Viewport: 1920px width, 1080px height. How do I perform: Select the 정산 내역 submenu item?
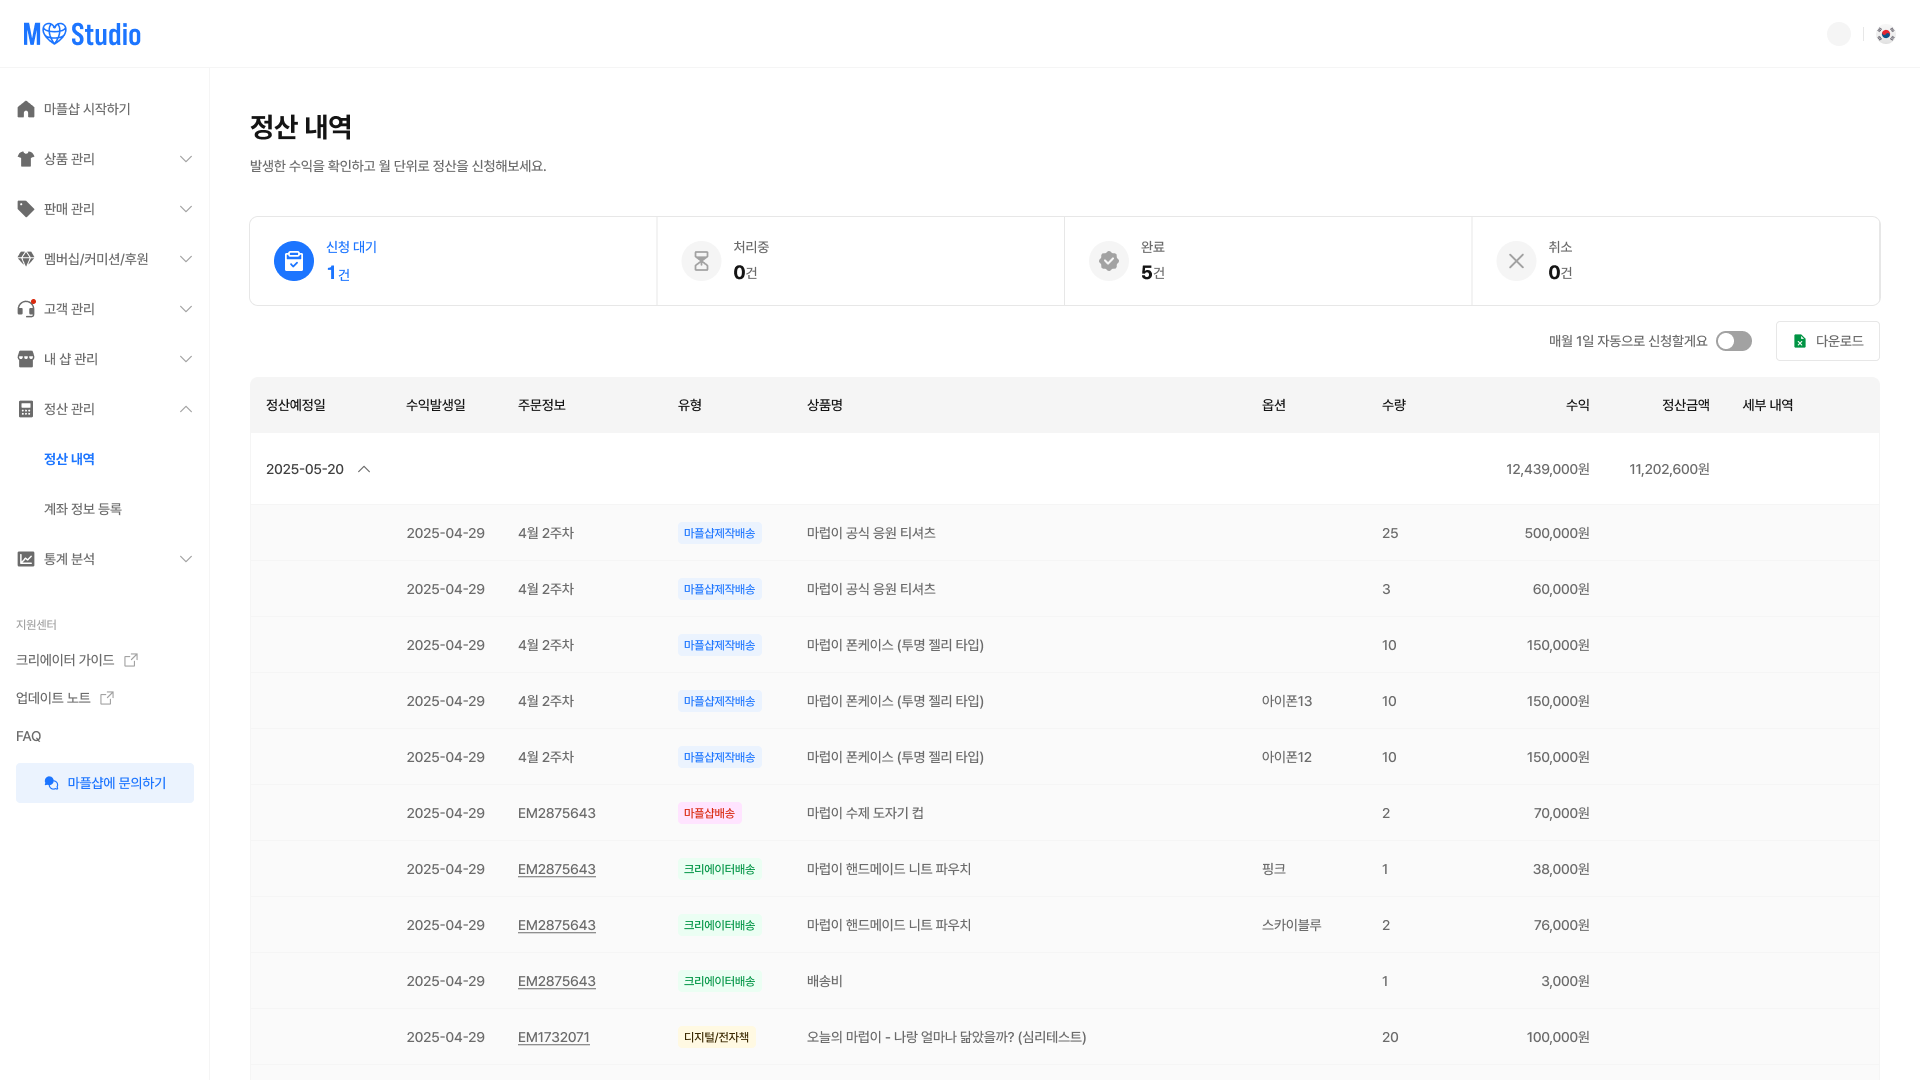(69, 459)
